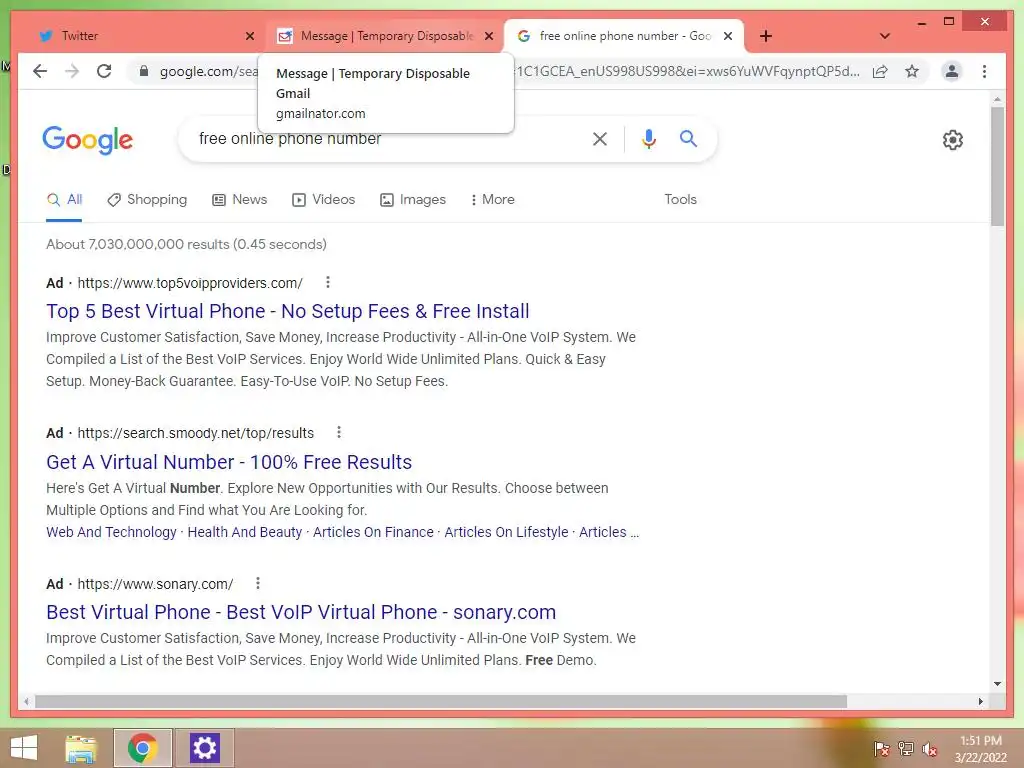Click the scroll right arrow

[x=980, y=701]
